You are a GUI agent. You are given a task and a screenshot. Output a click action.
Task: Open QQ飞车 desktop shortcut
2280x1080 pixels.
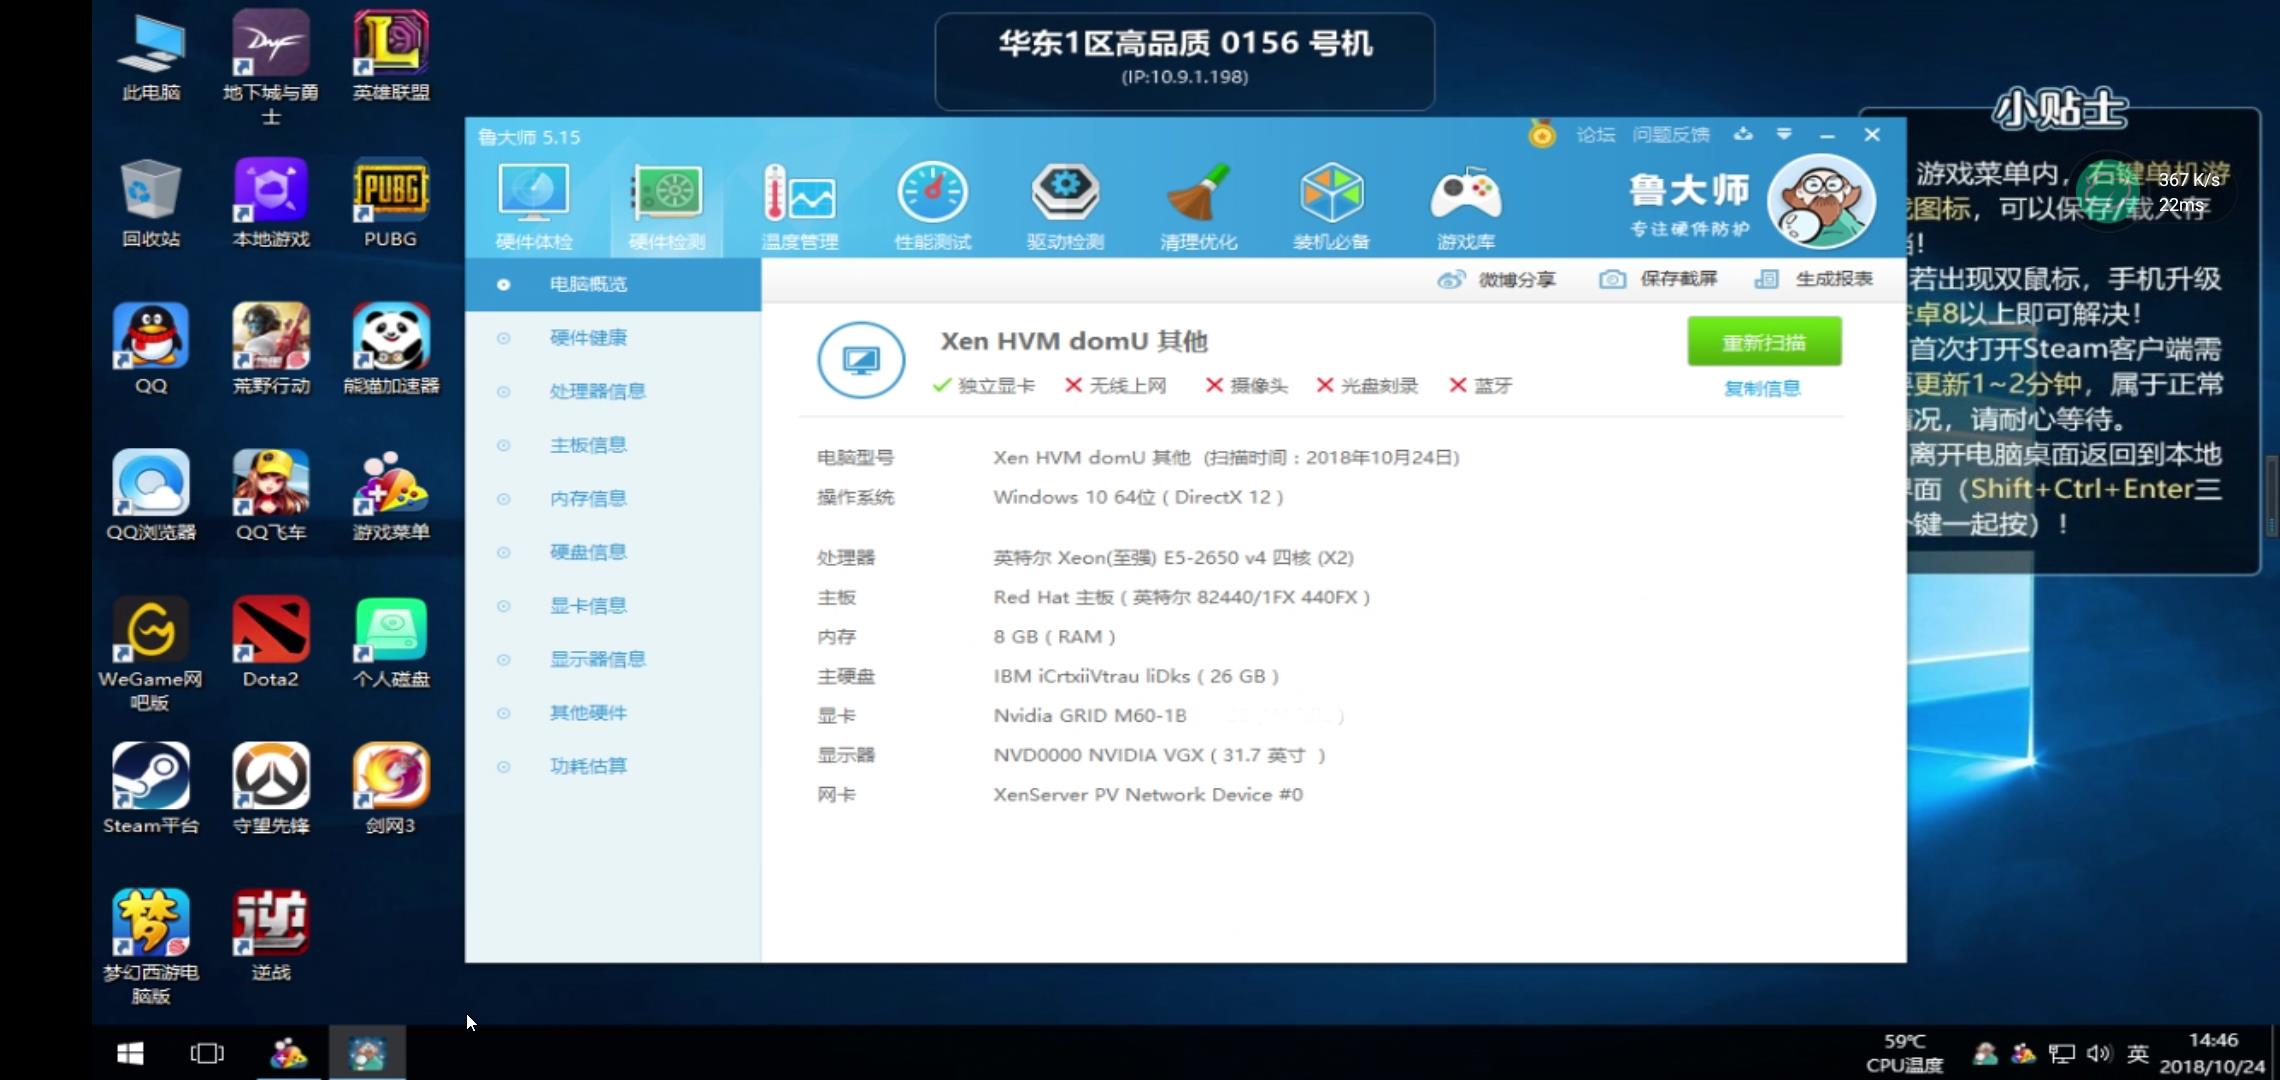[271, 497]
